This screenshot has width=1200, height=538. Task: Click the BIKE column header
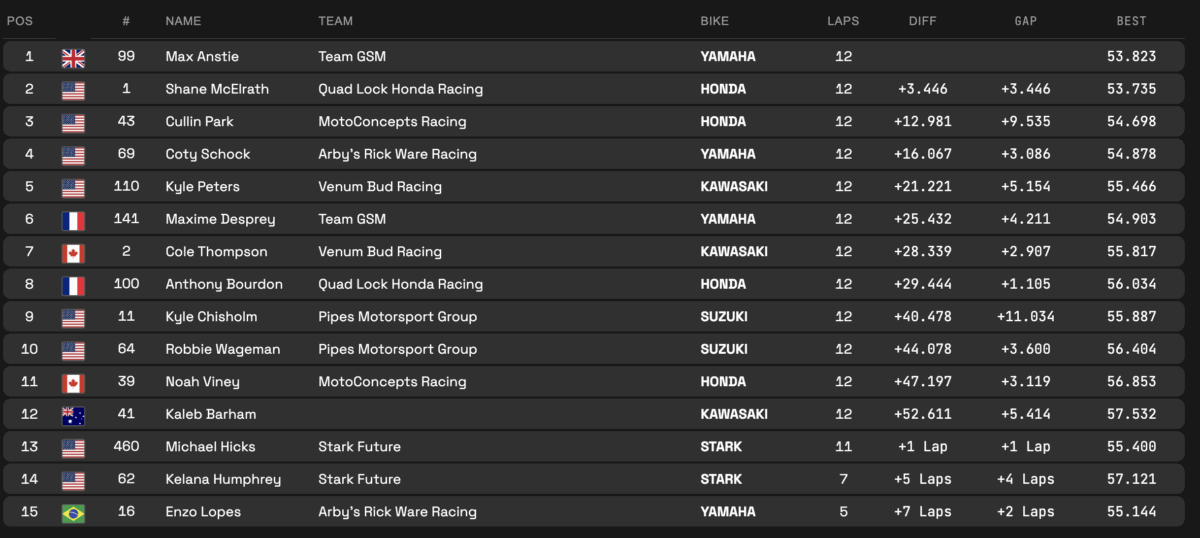click(715, 21)
